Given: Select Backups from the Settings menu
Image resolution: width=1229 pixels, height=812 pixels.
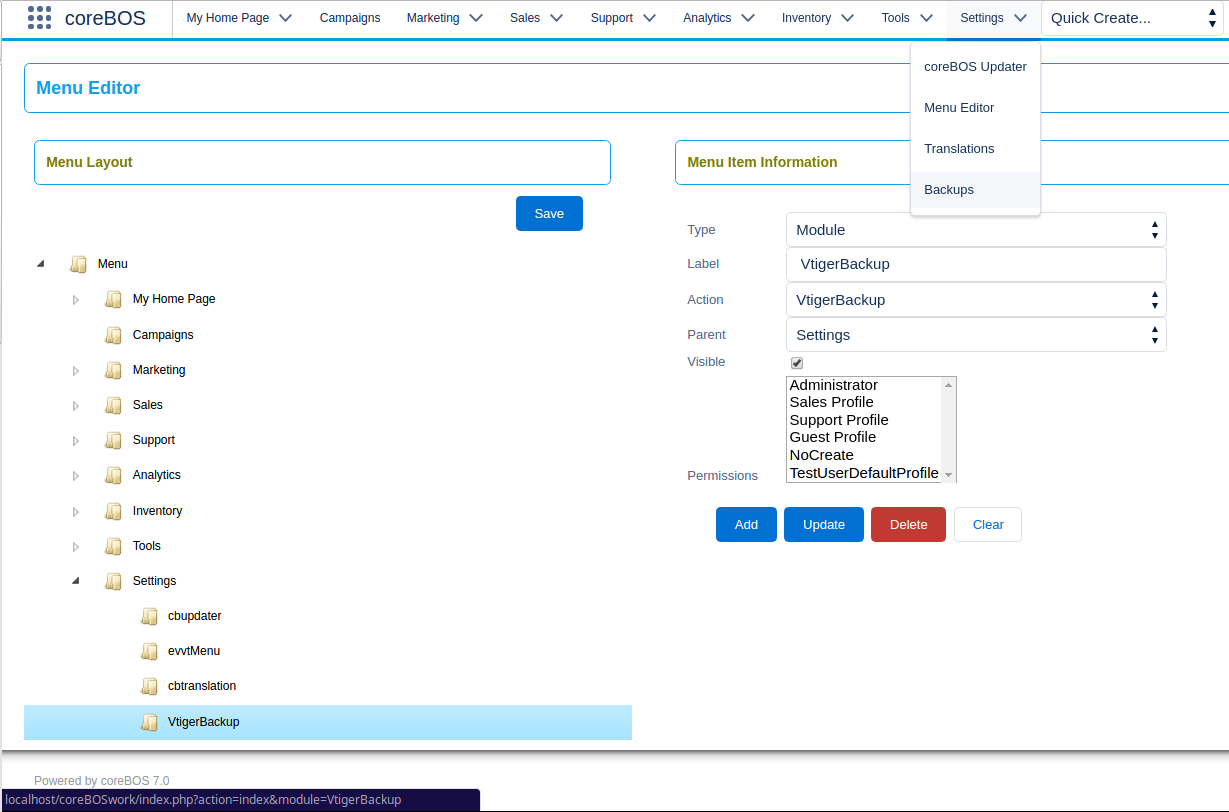Looking at the screenshot, I should [x=949, y=190].
